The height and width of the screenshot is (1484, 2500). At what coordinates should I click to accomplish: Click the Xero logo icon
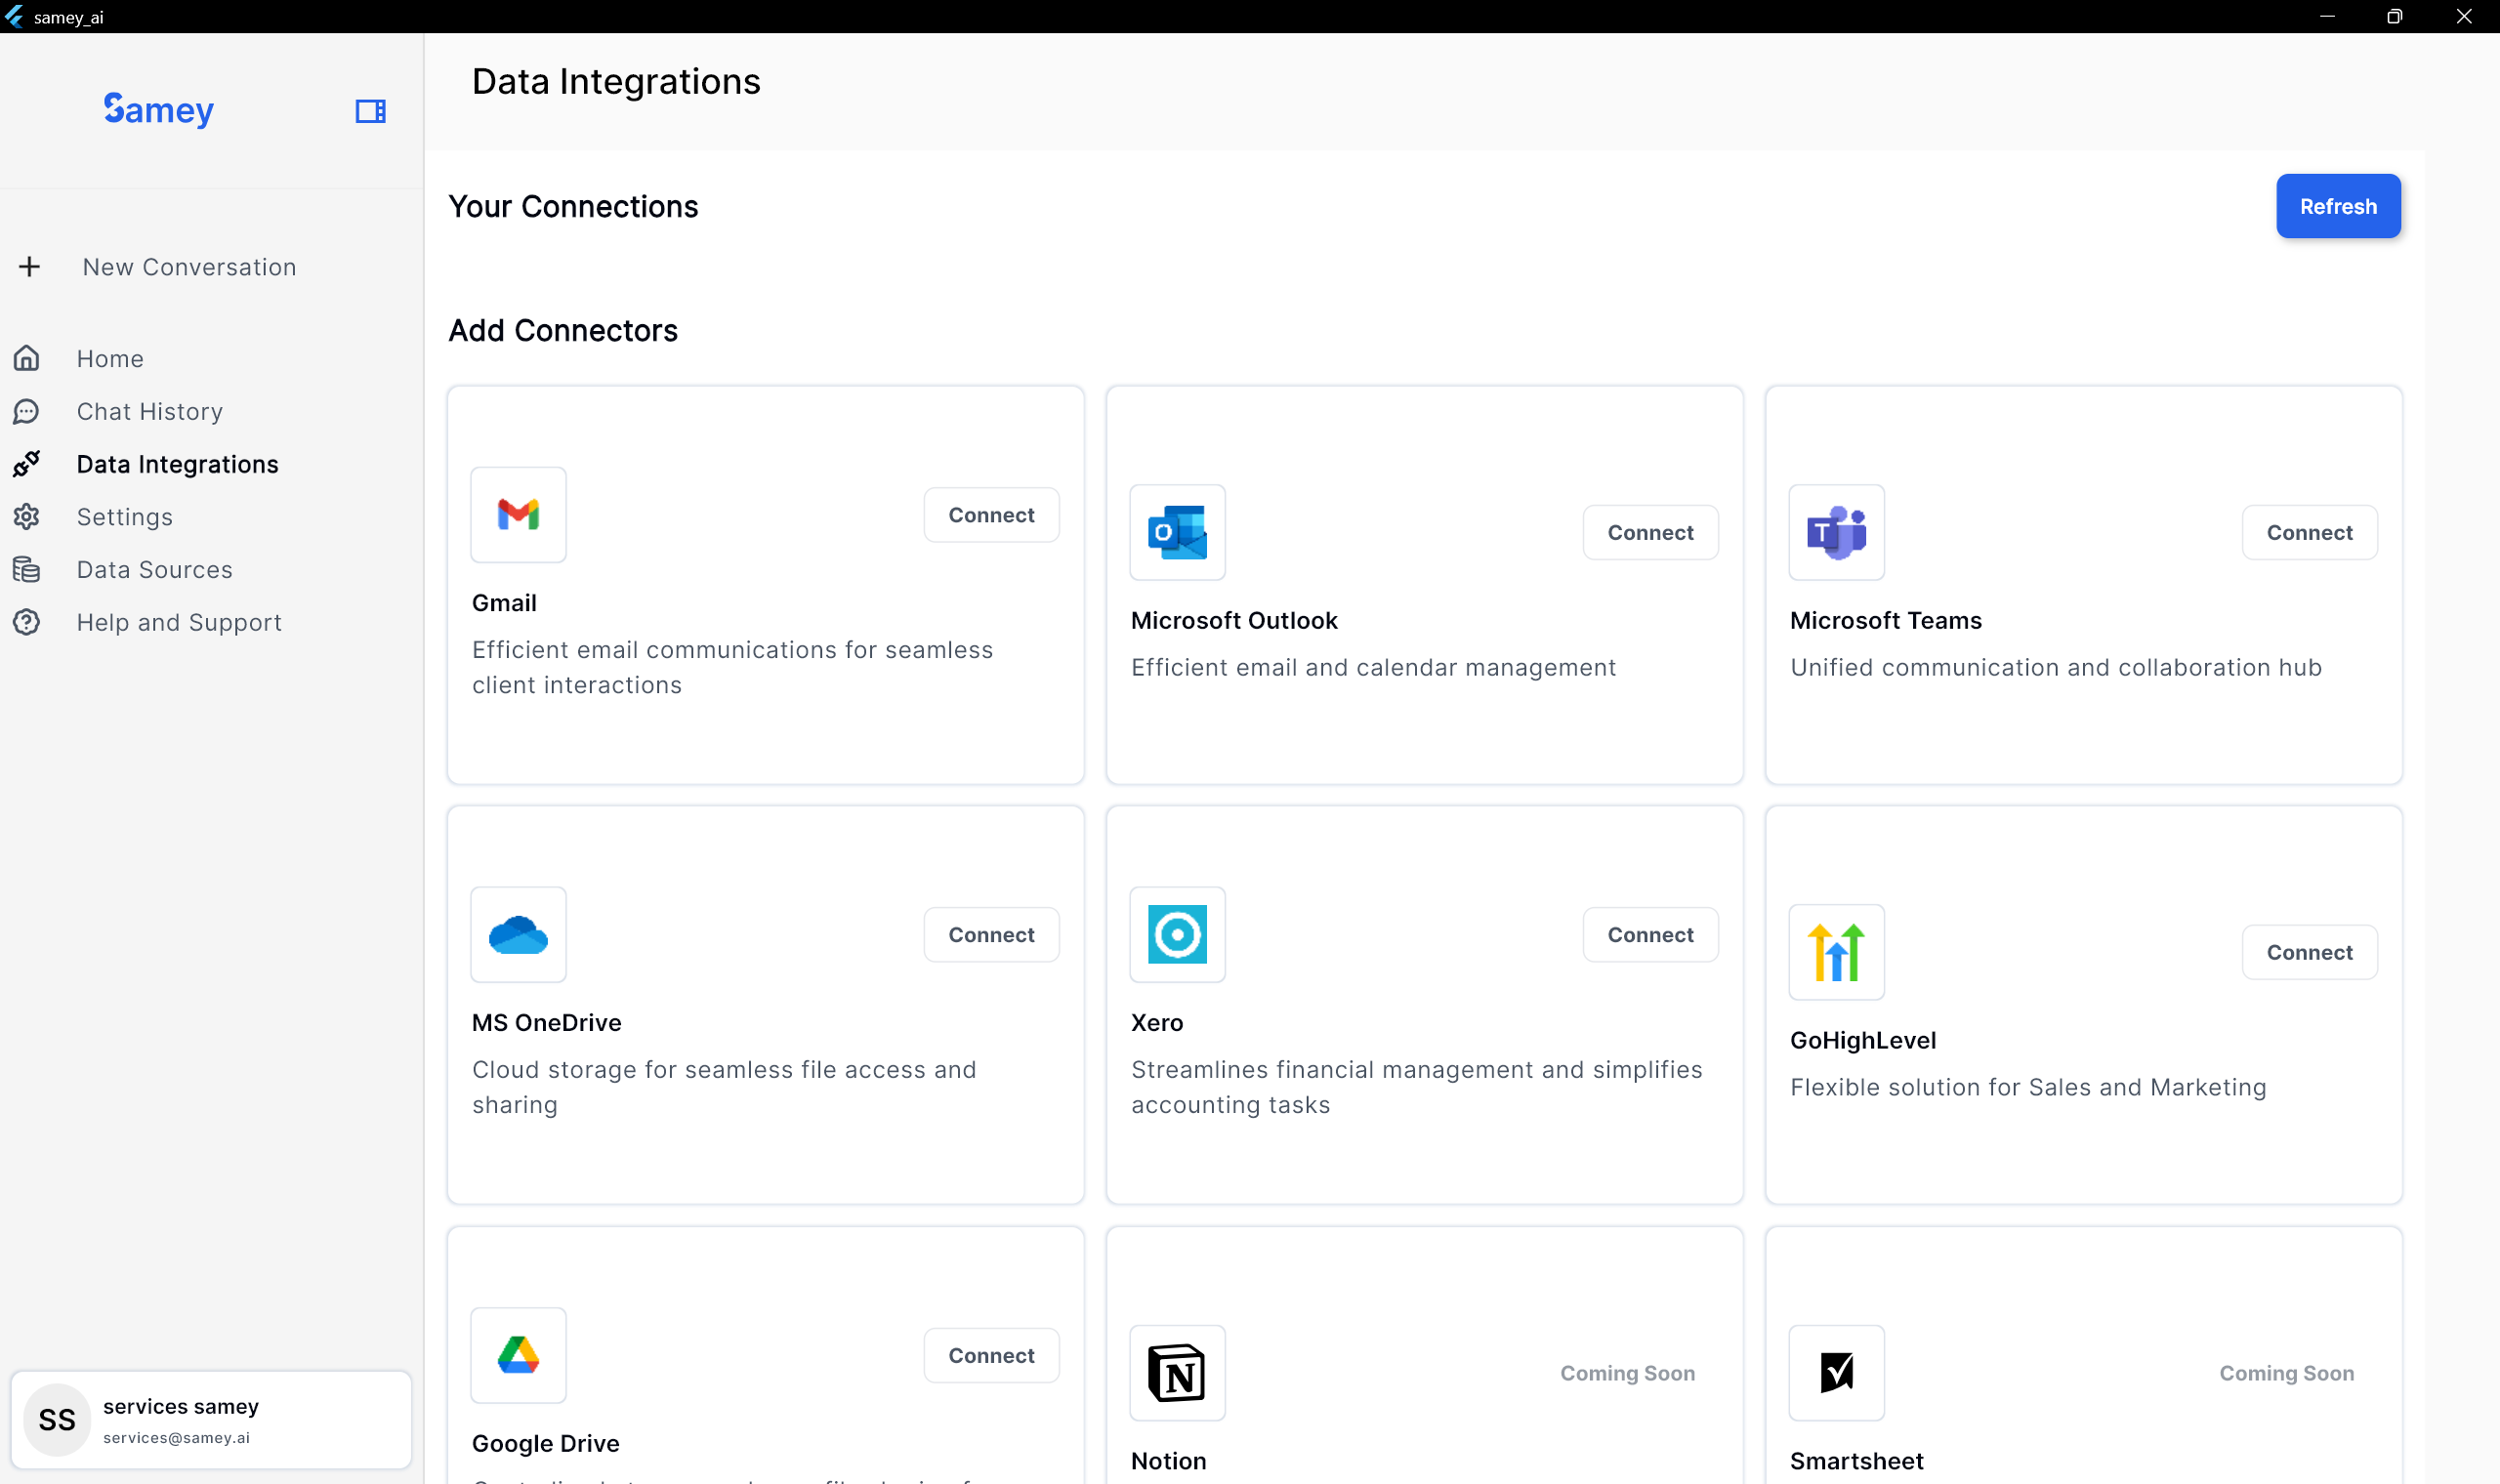coord(1177,935)
